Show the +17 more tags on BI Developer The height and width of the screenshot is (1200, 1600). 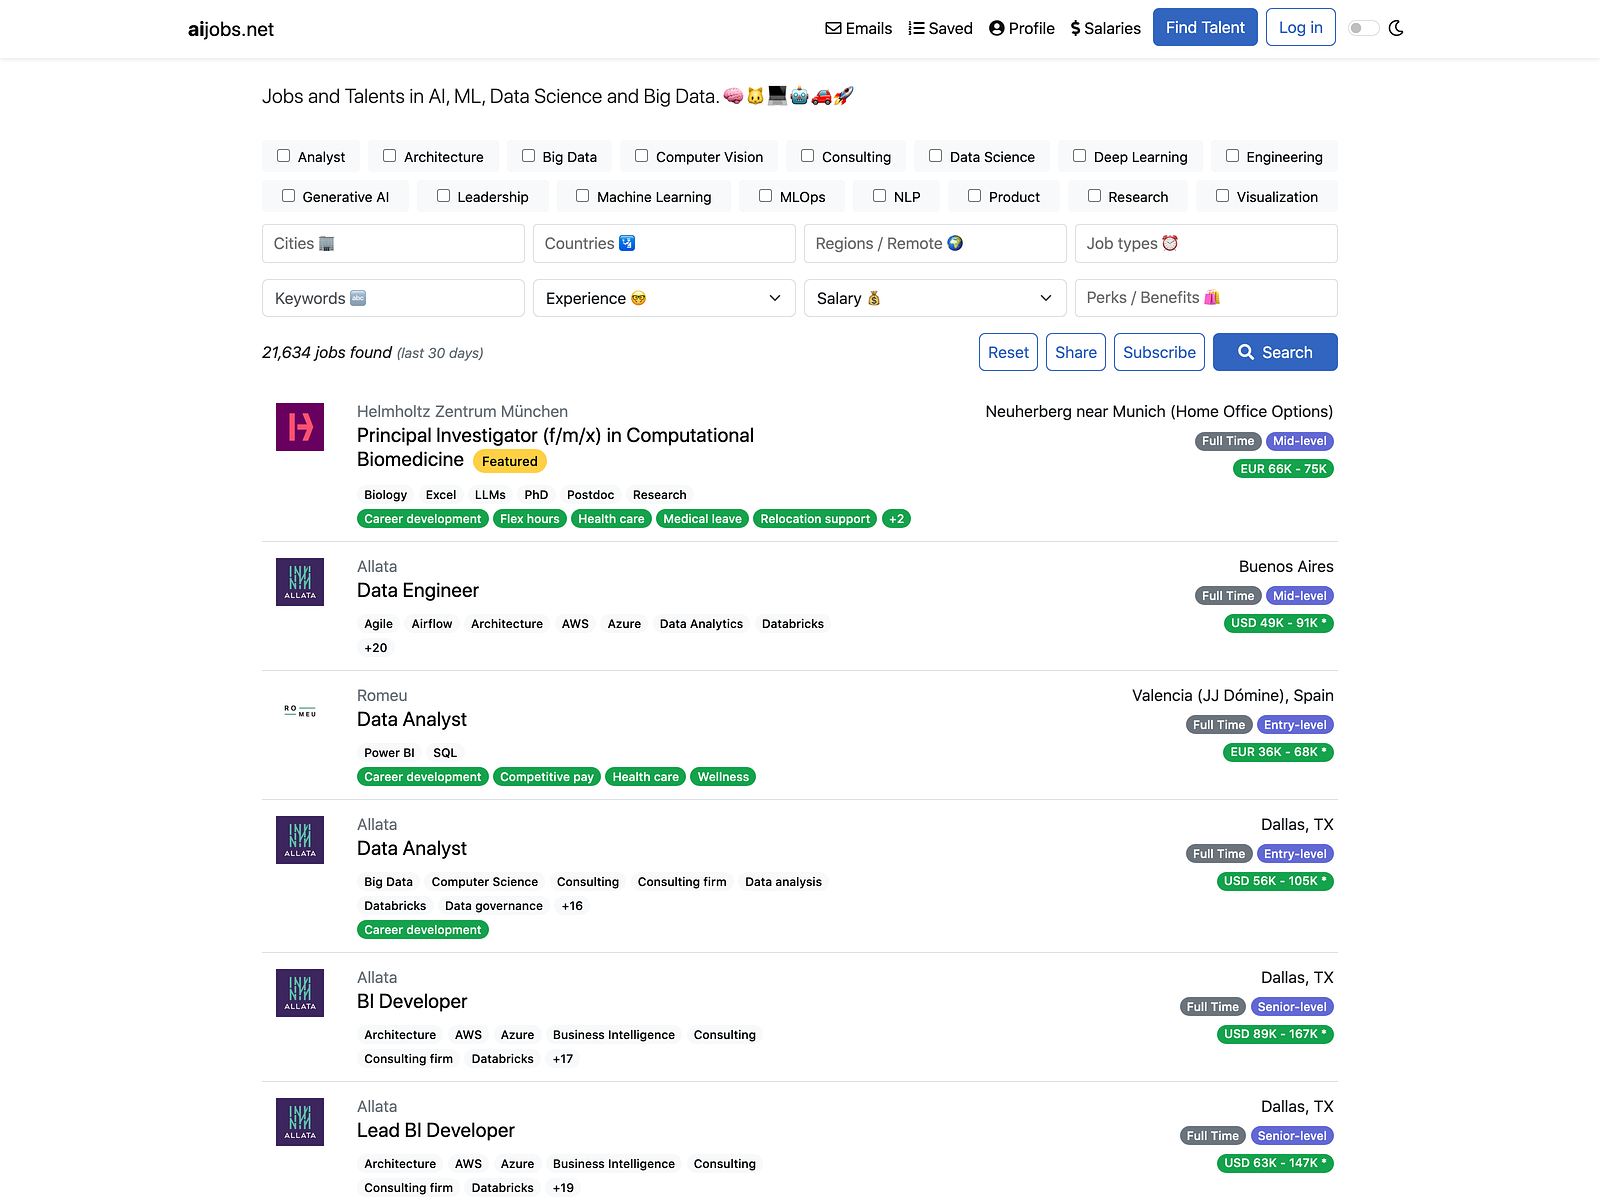(563, 1059)
